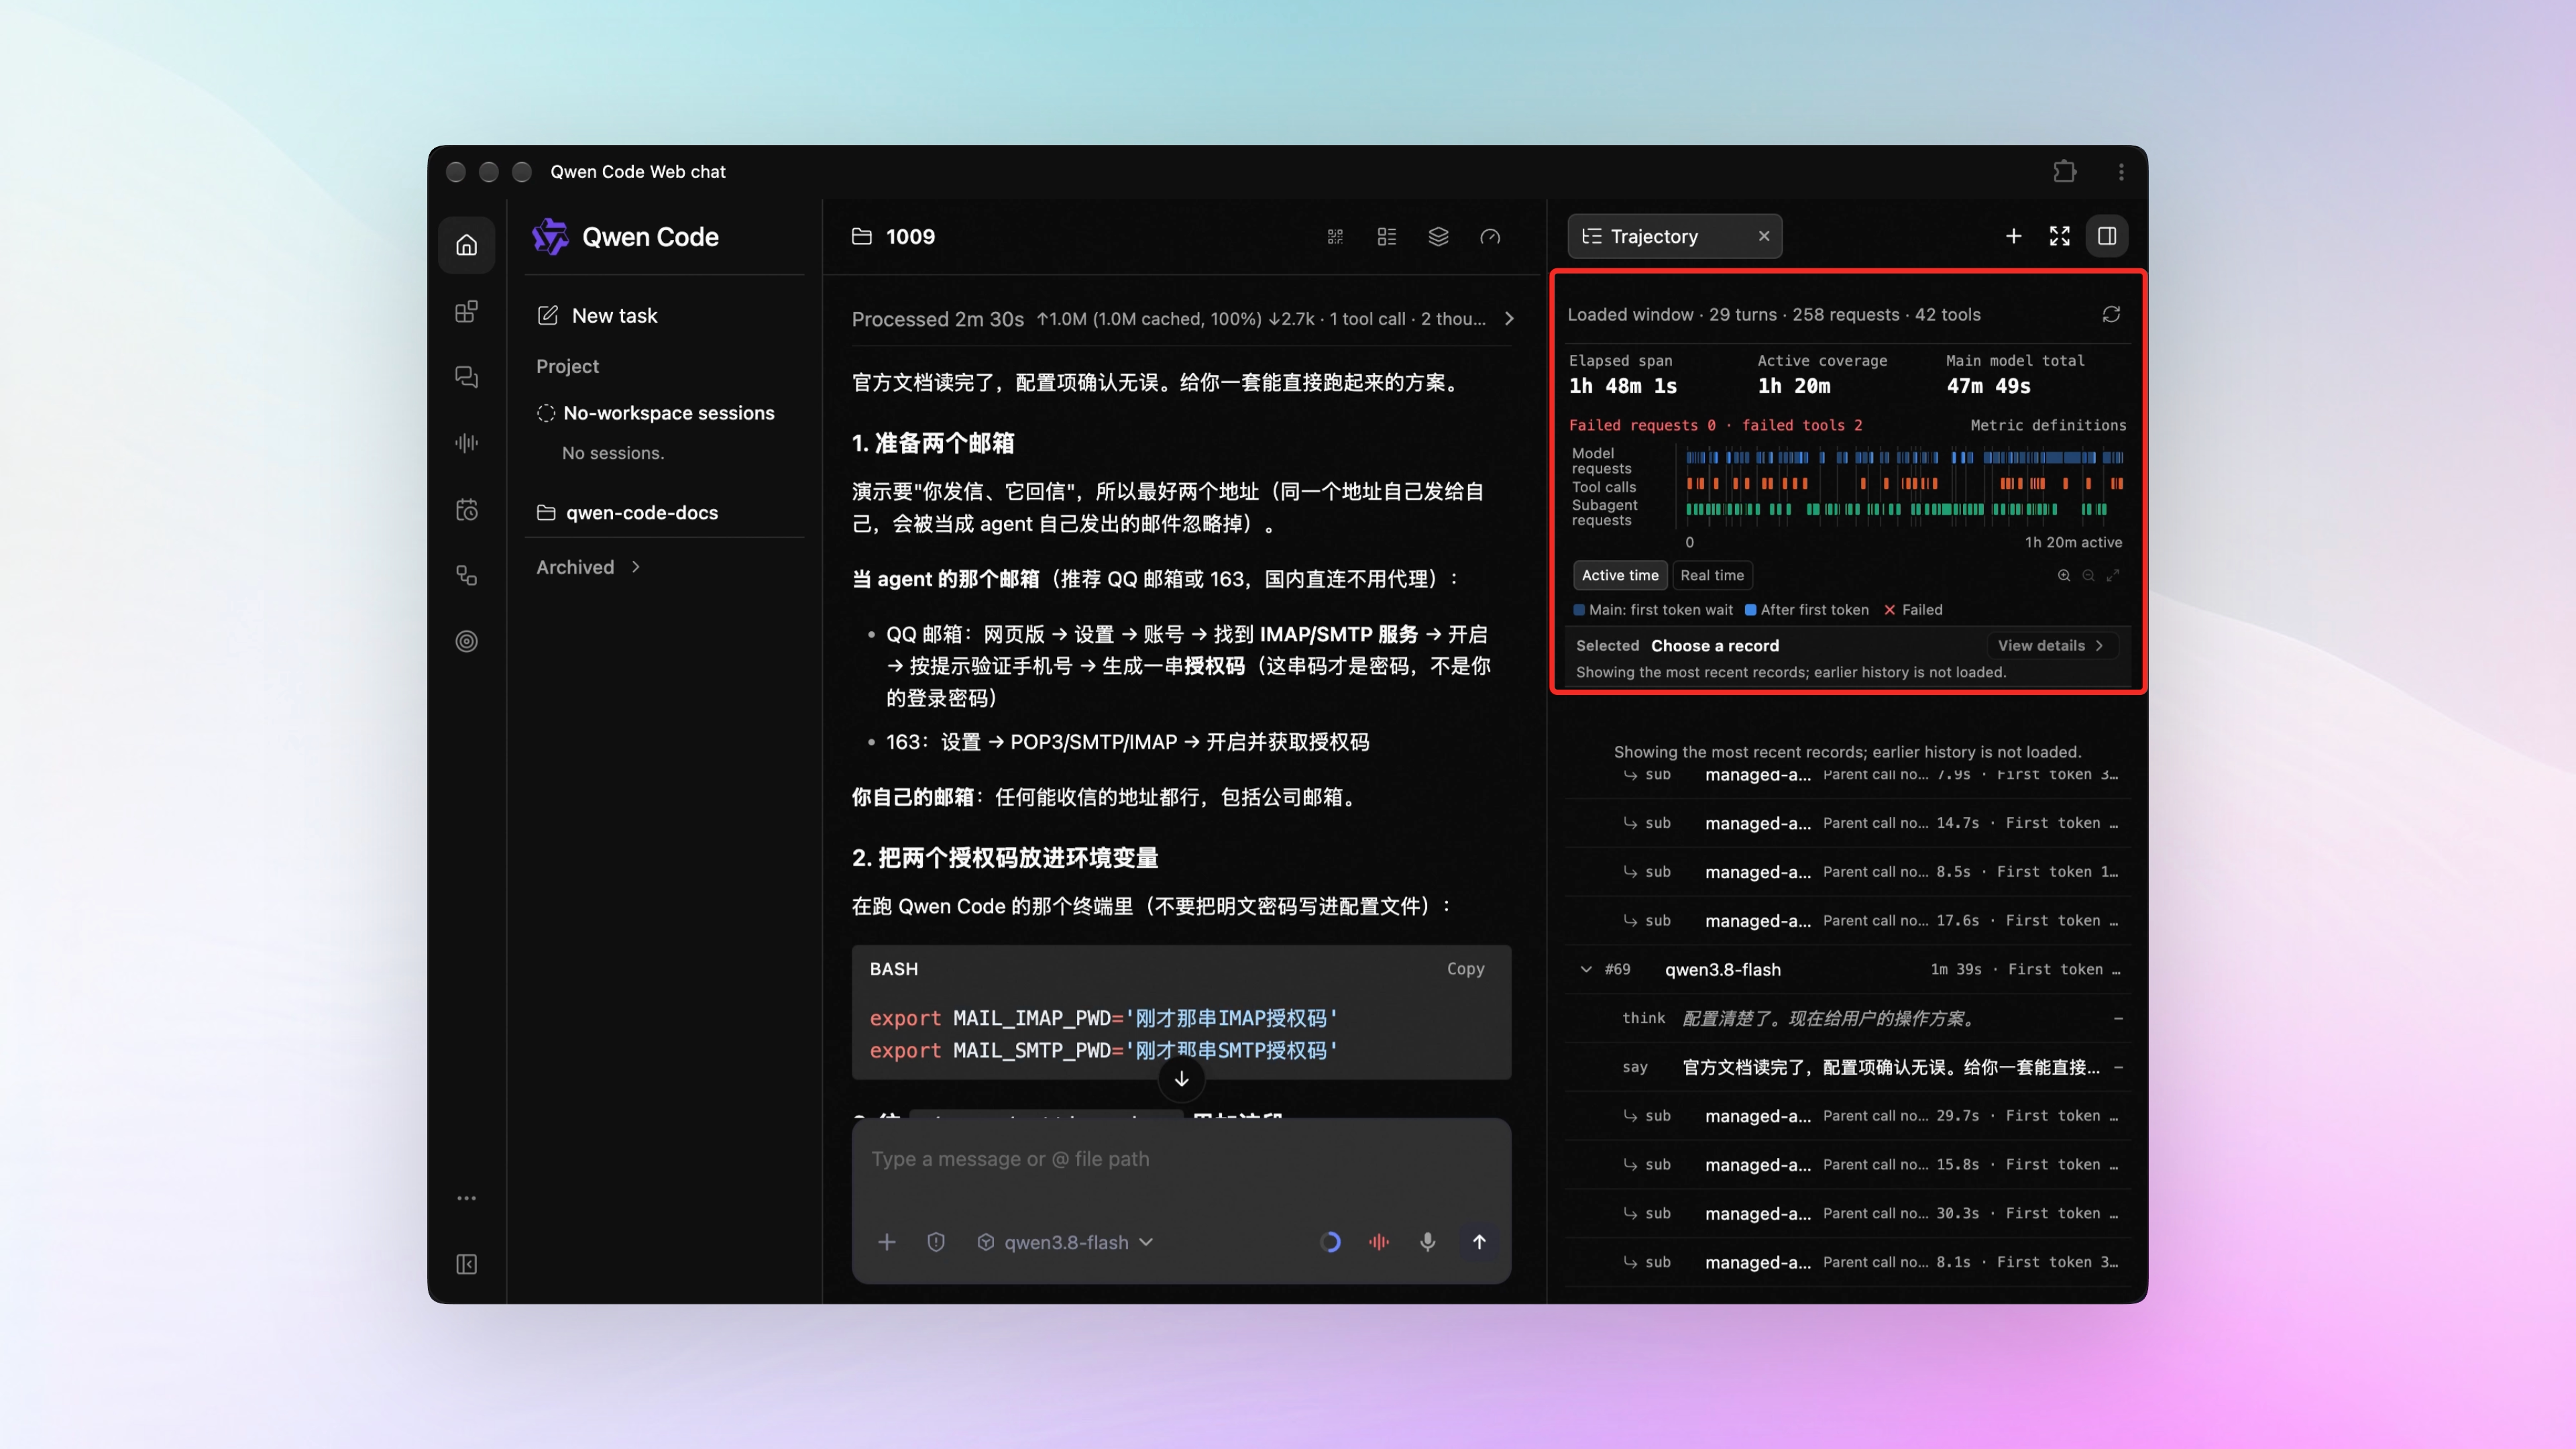
Task: Collapse record #69 qwen3.8-flash
Action: 1586,969
